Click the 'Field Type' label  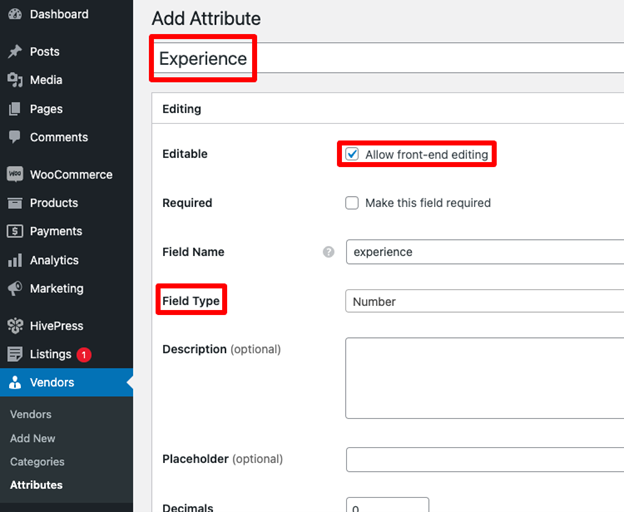(191, 301)
